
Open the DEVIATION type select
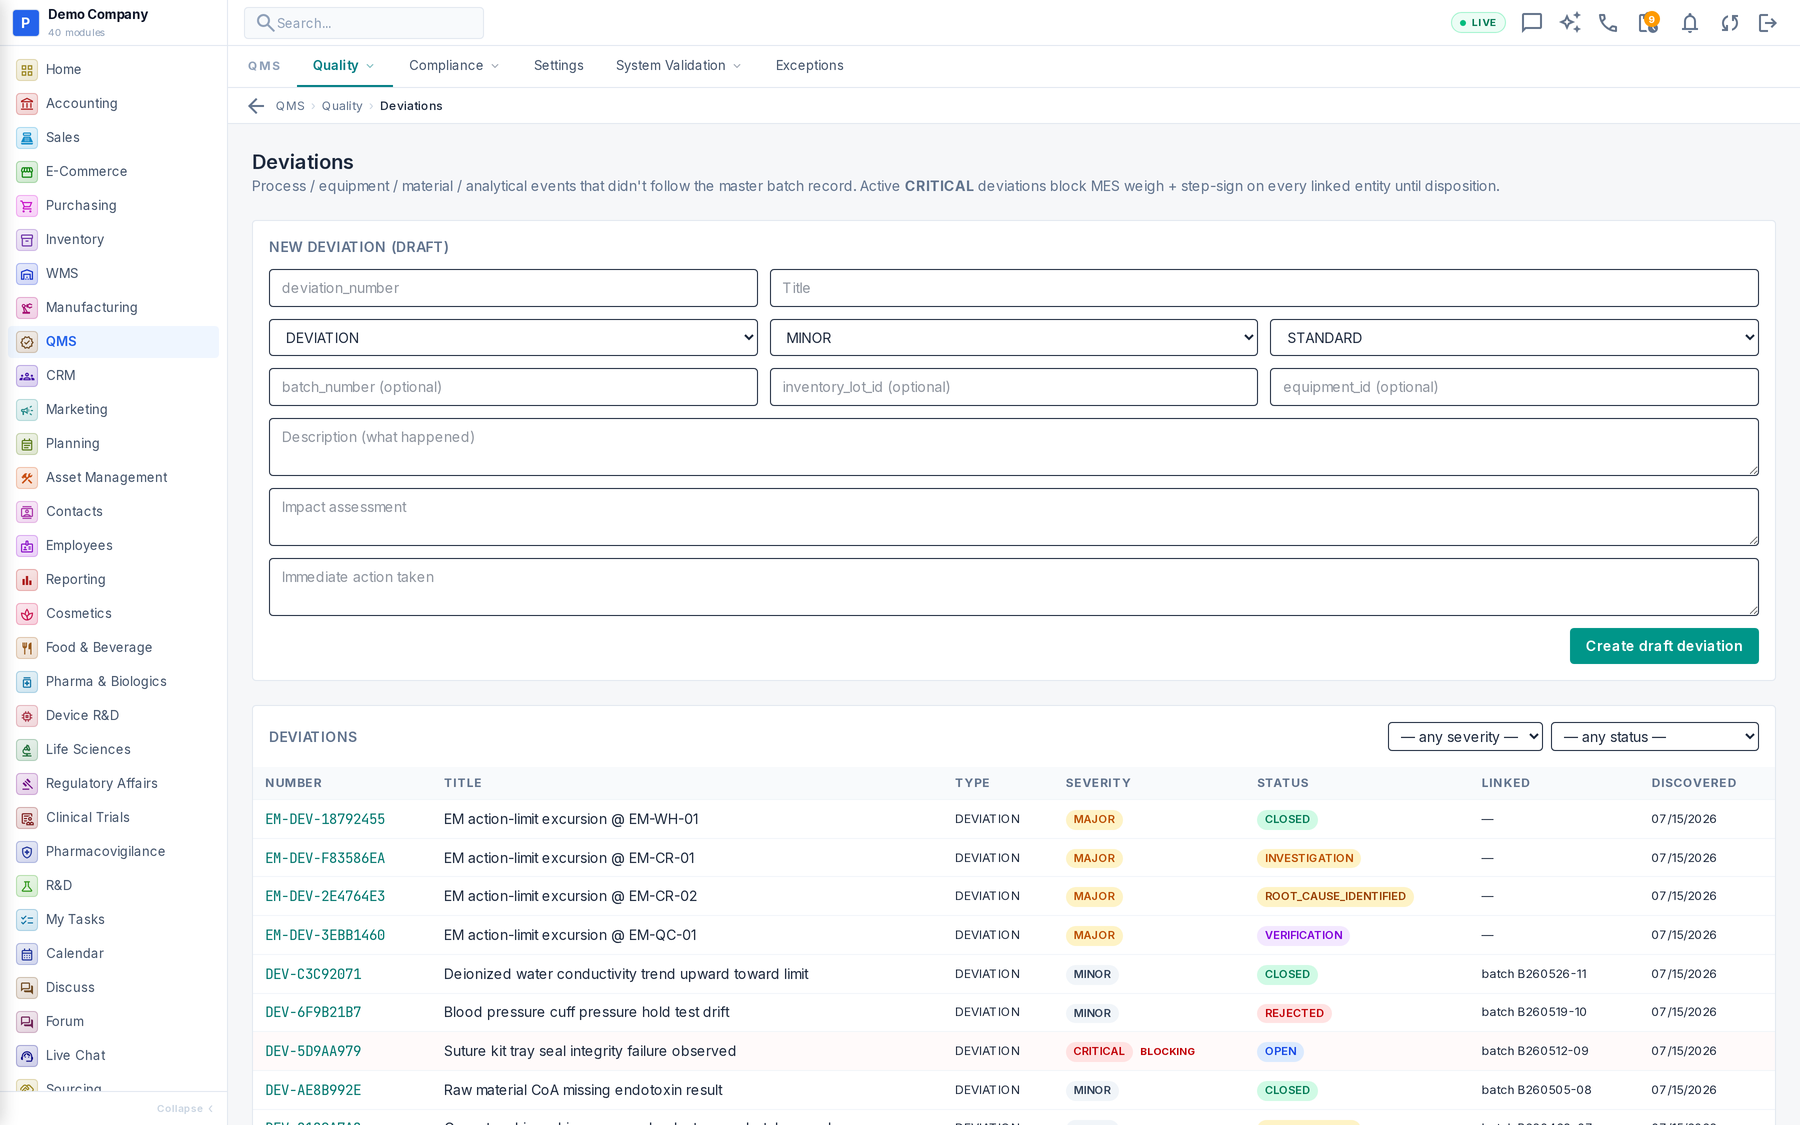coord(513,338)
